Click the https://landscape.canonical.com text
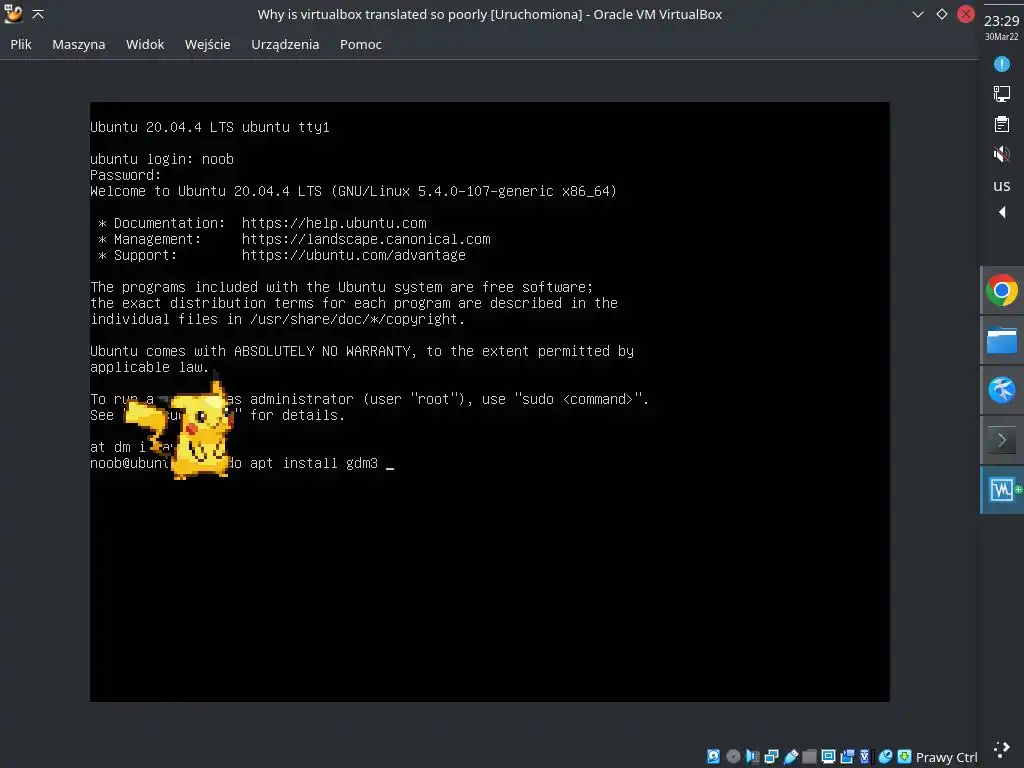Screen dimensions: 1024x768 click(x=366, y=239)
